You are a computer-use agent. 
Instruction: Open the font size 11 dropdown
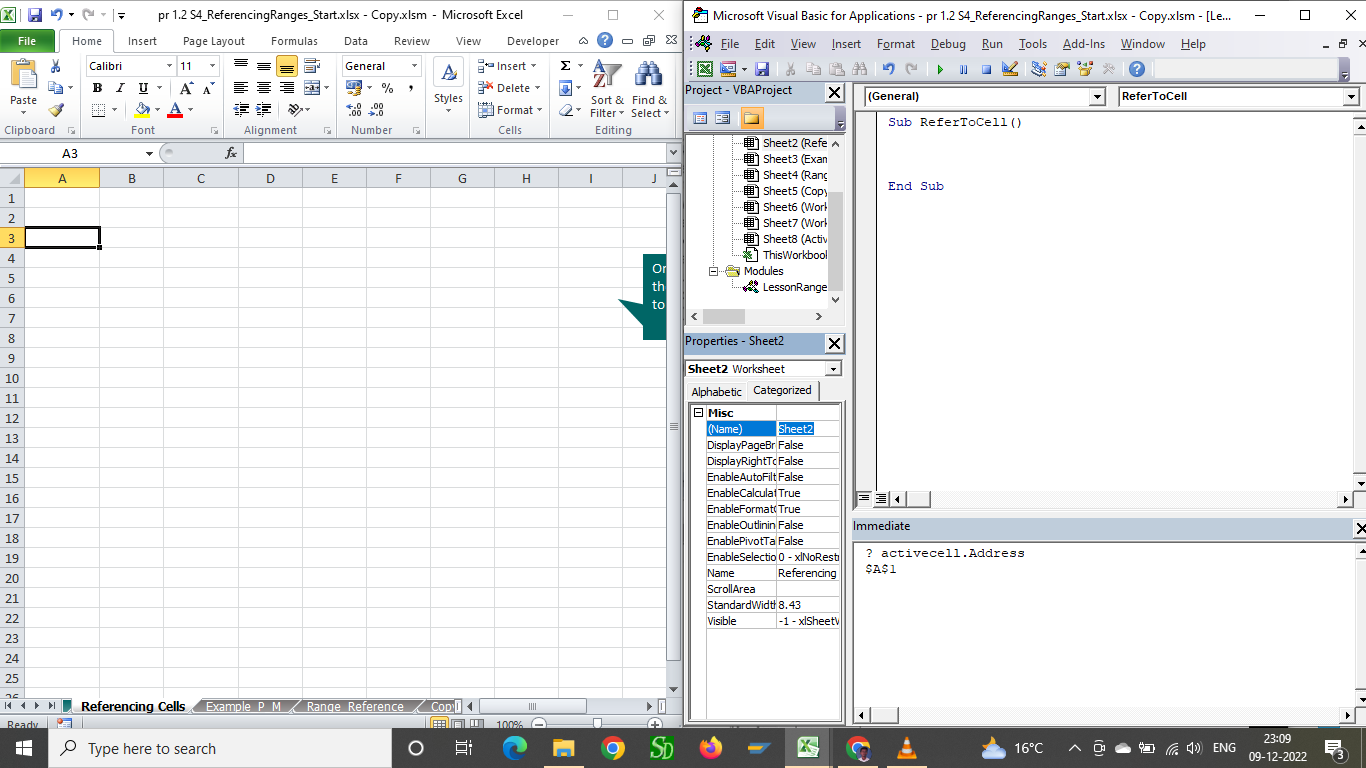point(212,66)
